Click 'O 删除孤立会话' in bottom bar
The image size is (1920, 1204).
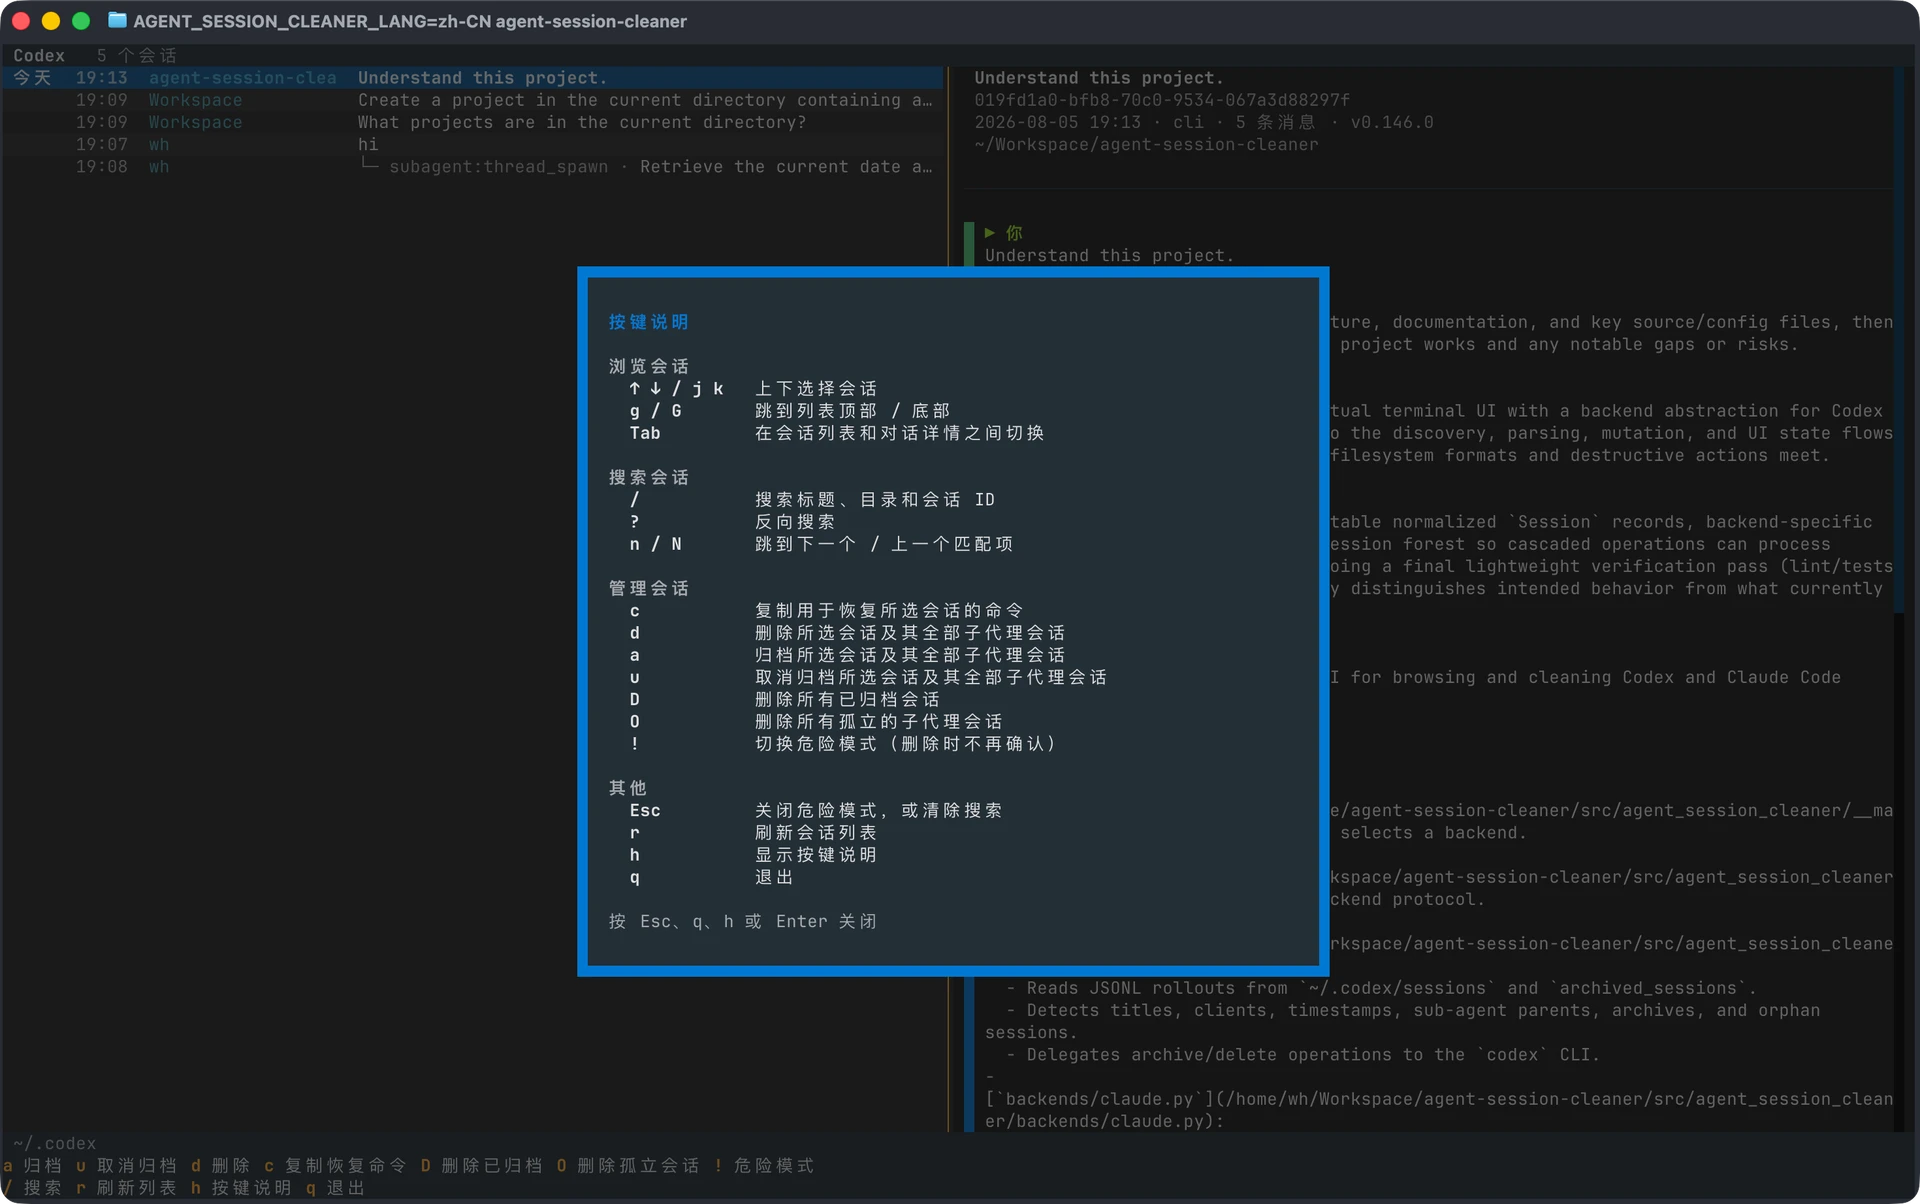click(627, 1166)
